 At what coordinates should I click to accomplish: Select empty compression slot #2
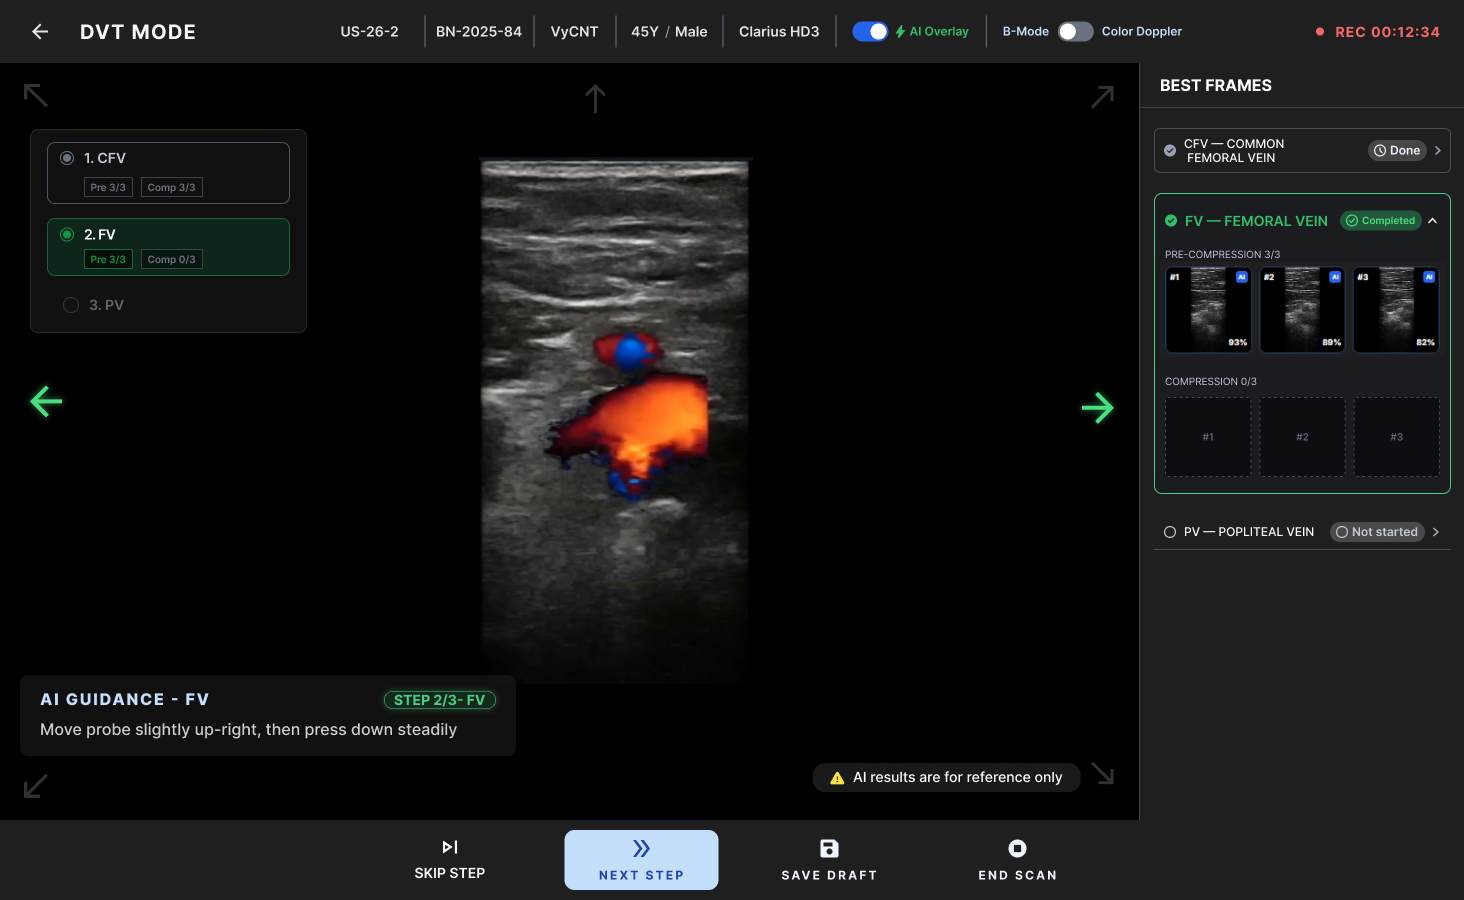point(1302,437)
